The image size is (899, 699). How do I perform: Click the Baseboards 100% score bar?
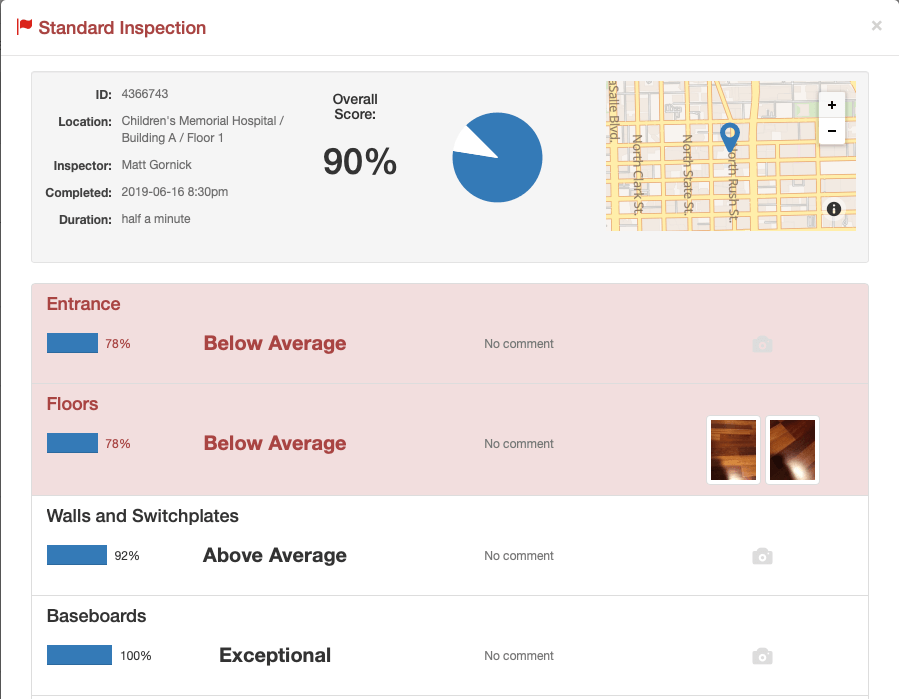coord(79,655)
